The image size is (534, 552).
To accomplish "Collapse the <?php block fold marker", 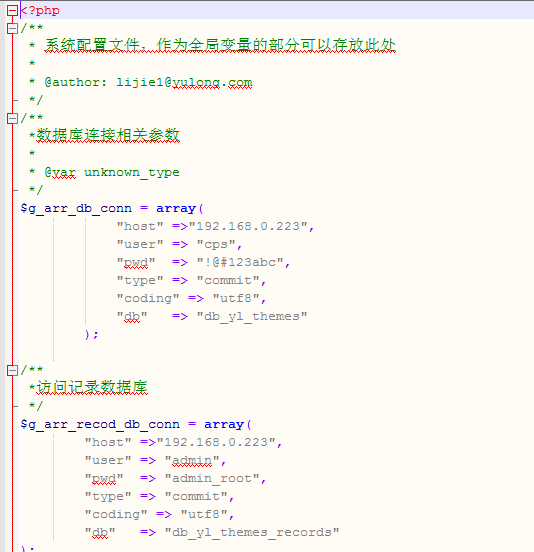I will coord(12,11).
